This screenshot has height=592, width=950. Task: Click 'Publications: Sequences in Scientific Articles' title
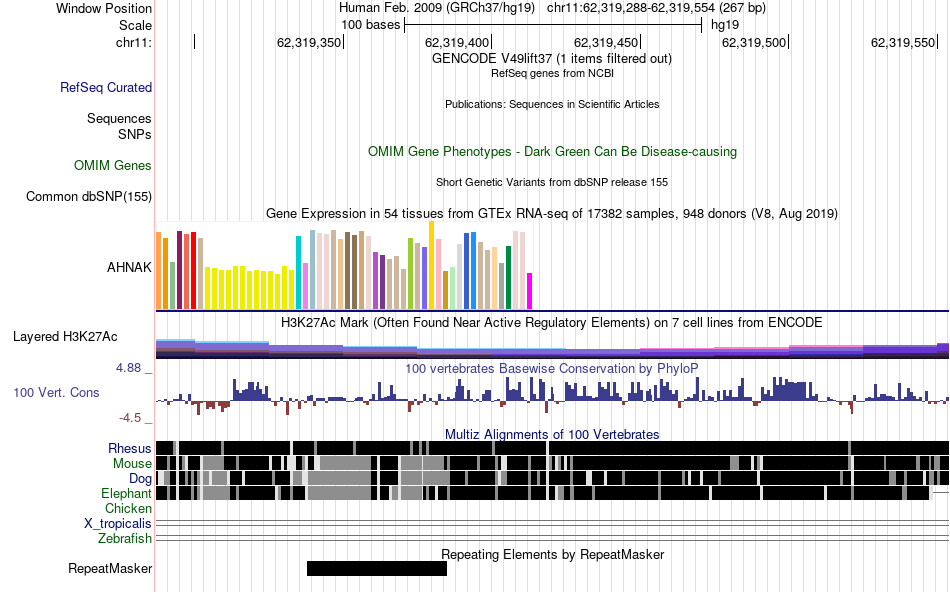[552, 104]
